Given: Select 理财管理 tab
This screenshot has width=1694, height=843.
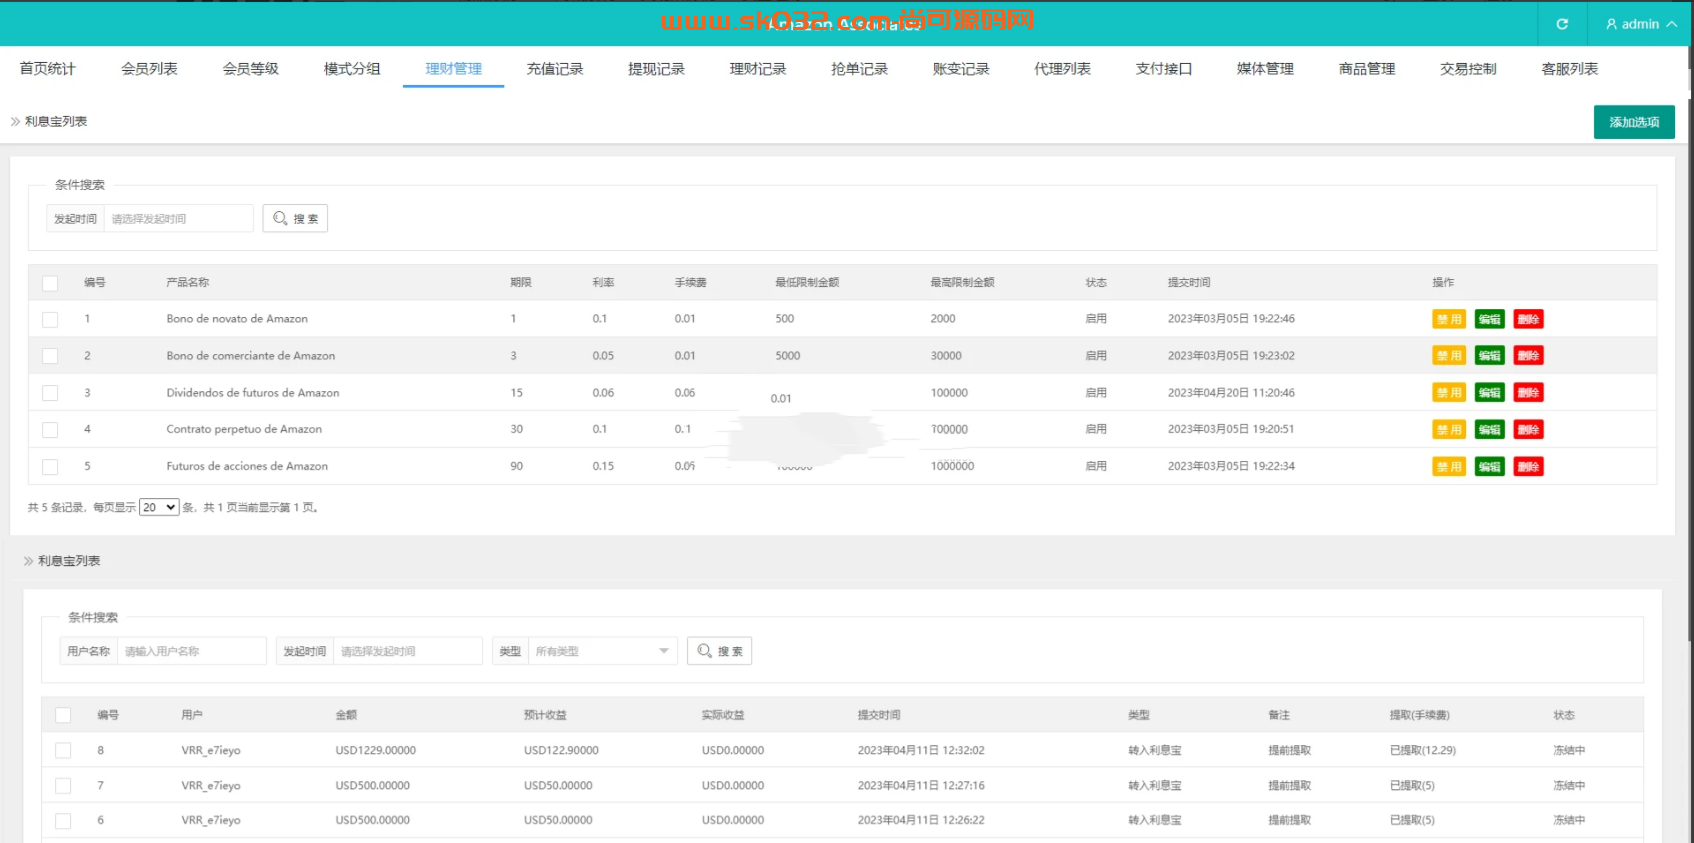Looking at the screenshot, I should pos(453,68).
